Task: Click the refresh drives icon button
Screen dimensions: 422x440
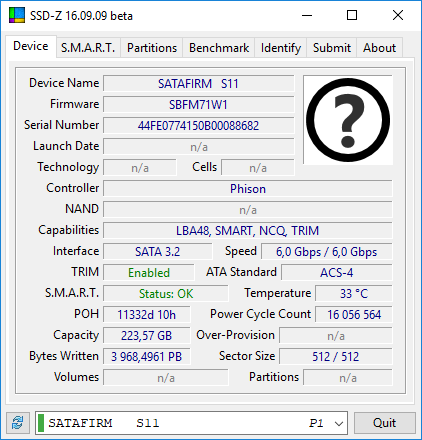Action: pyautogui.click(x=17, y=423)
